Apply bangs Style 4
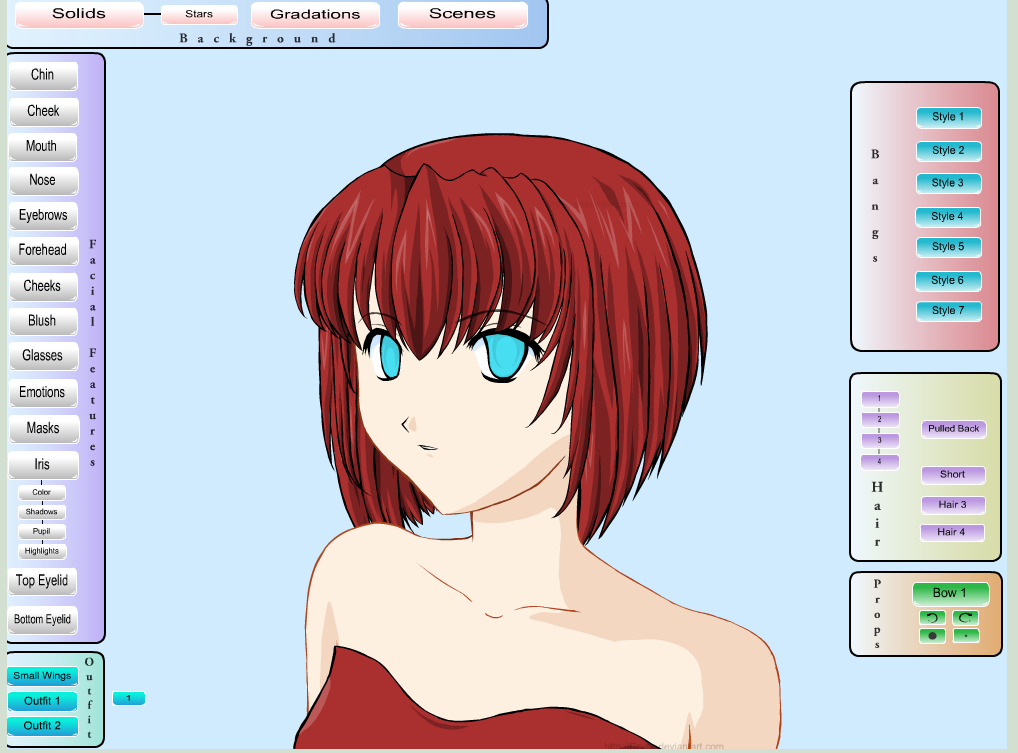This screenshot has height=753, width=1018. point(948,217)
